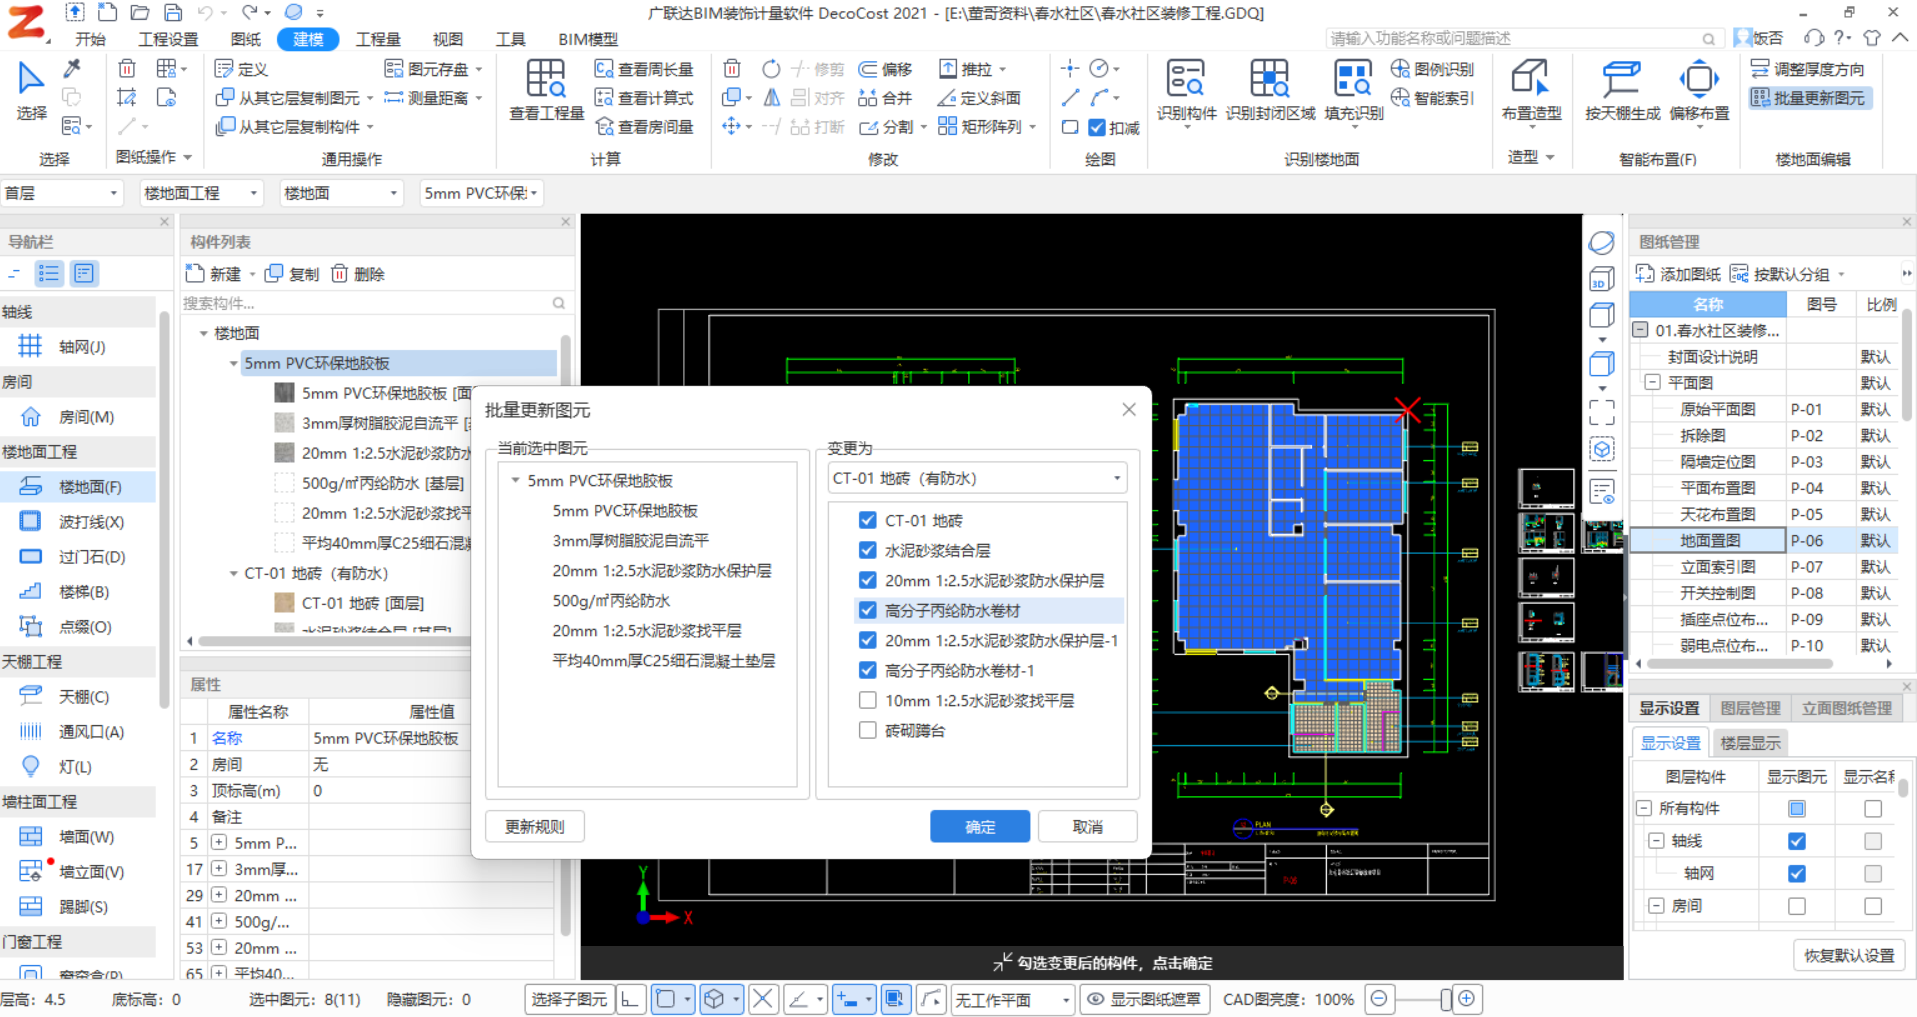Image resolution: width=1917 pixels, height=1017 pixels.
Task: Uncheck 高分子丙纶防水卷材-1 checkbox
Action: (x=867, y=670)
